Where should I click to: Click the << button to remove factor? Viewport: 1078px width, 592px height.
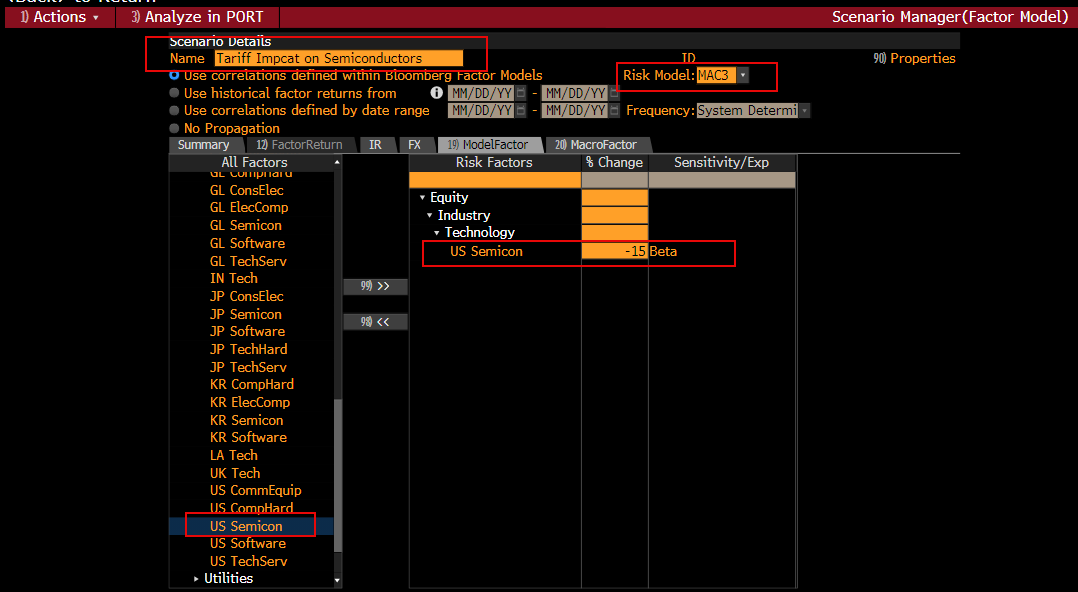click(x=375, y=322)
